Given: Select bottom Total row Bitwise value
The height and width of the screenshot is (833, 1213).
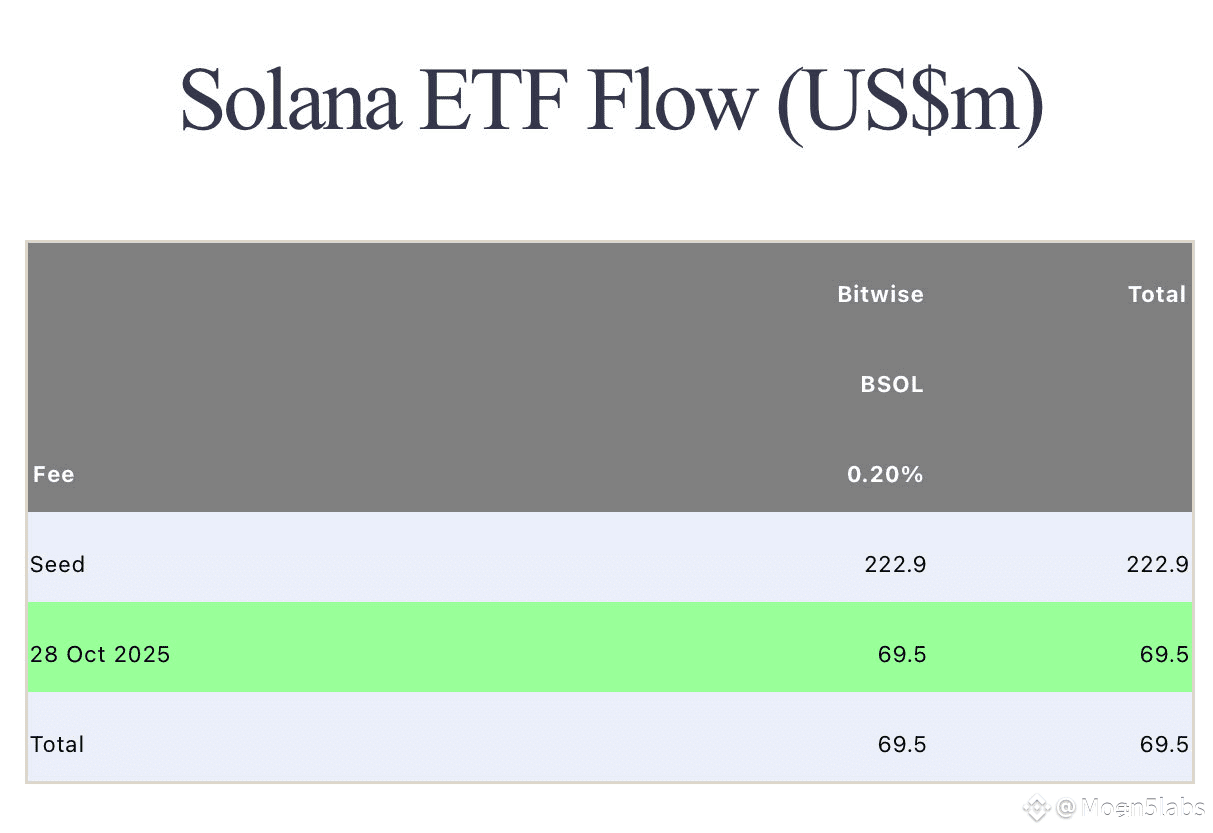Looking at the screenshot, I should [x=902, y=744].
